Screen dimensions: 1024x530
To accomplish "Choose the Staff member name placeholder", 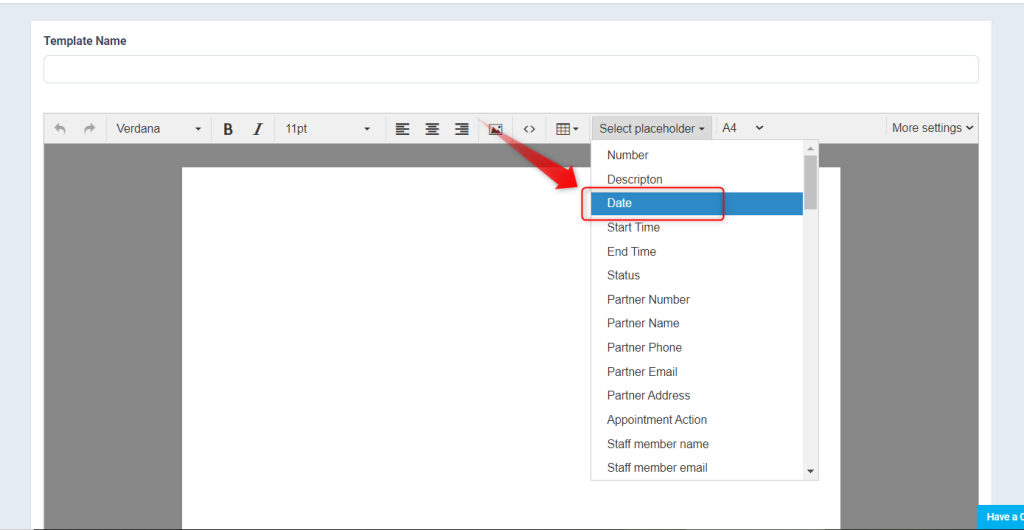I will 697,444.
